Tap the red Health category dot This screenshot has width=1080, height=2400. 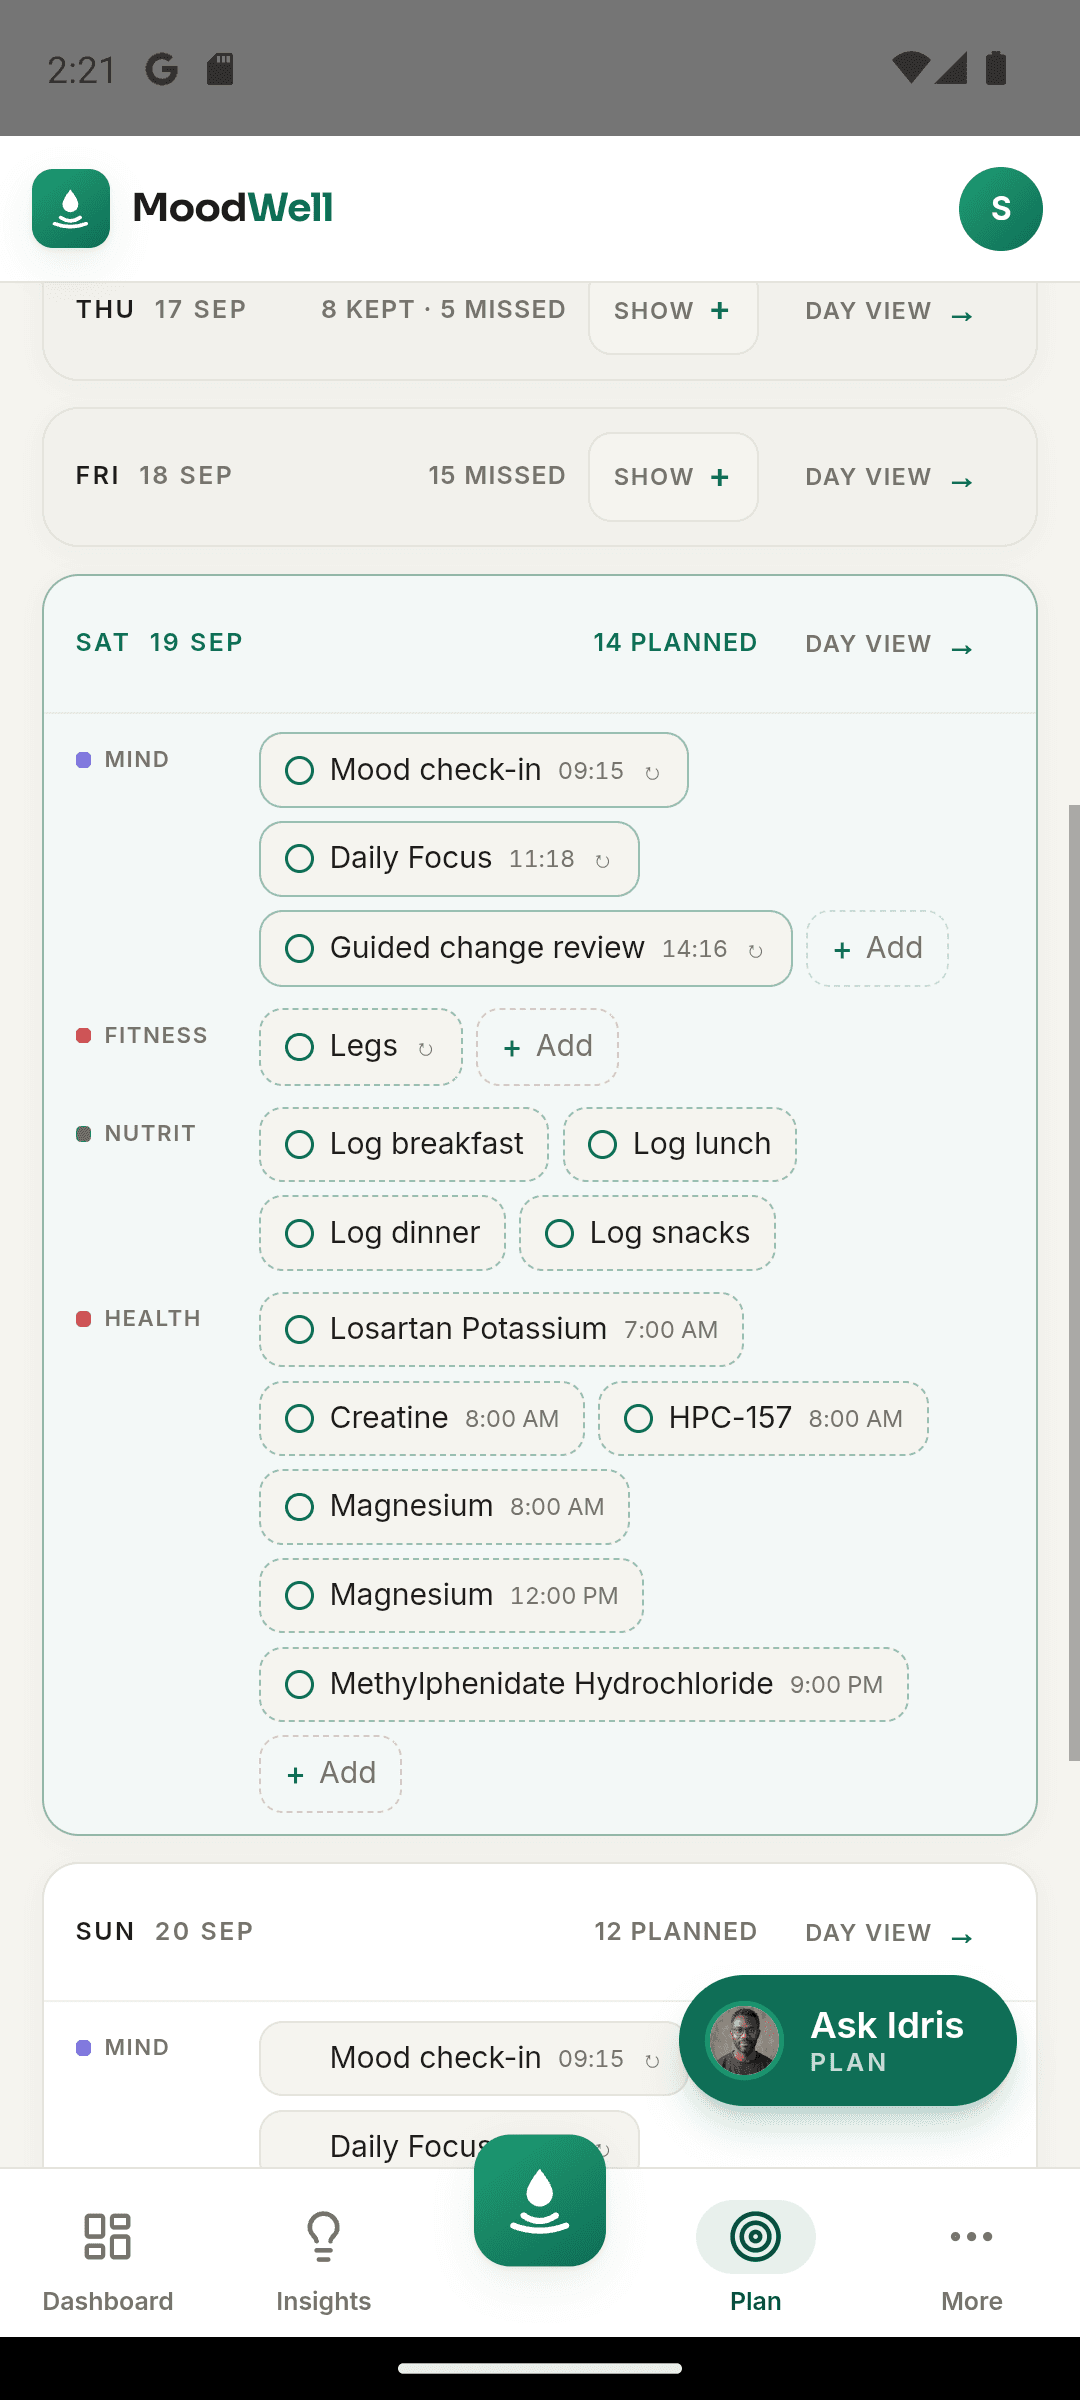[x=84, y=1319]
